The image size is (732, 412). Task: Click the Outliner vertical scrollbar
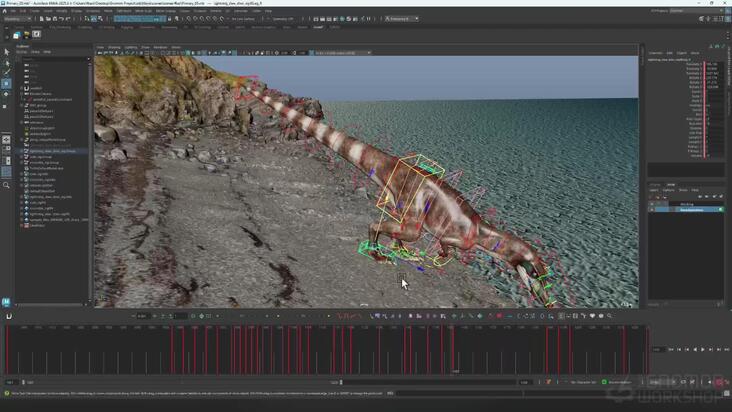[89, 180]
